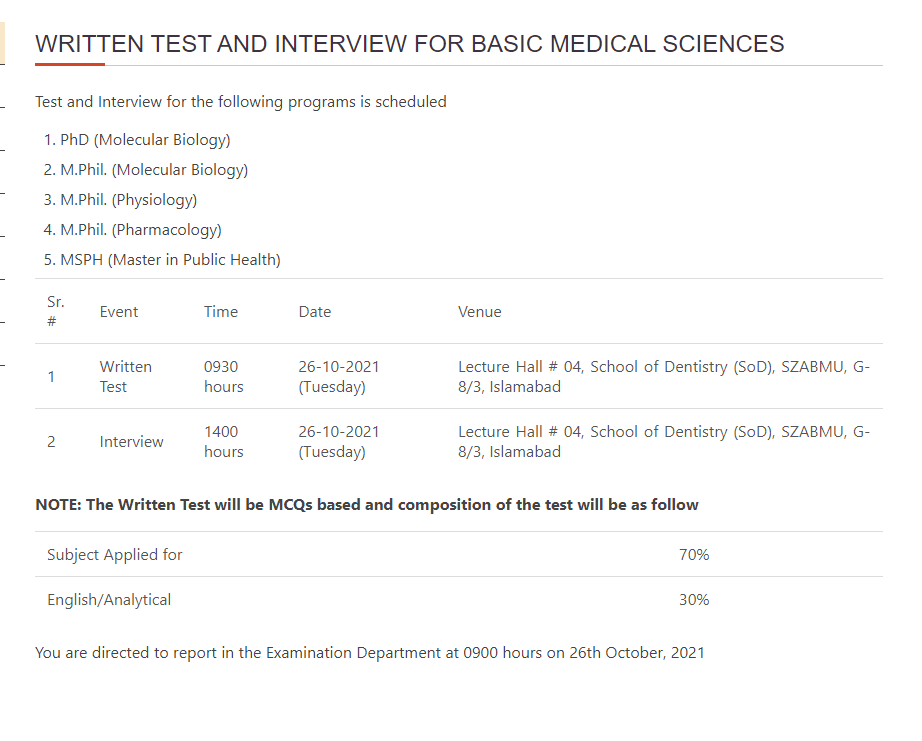Click the Time column header
The image size is (922, 741).
[221, 312]
